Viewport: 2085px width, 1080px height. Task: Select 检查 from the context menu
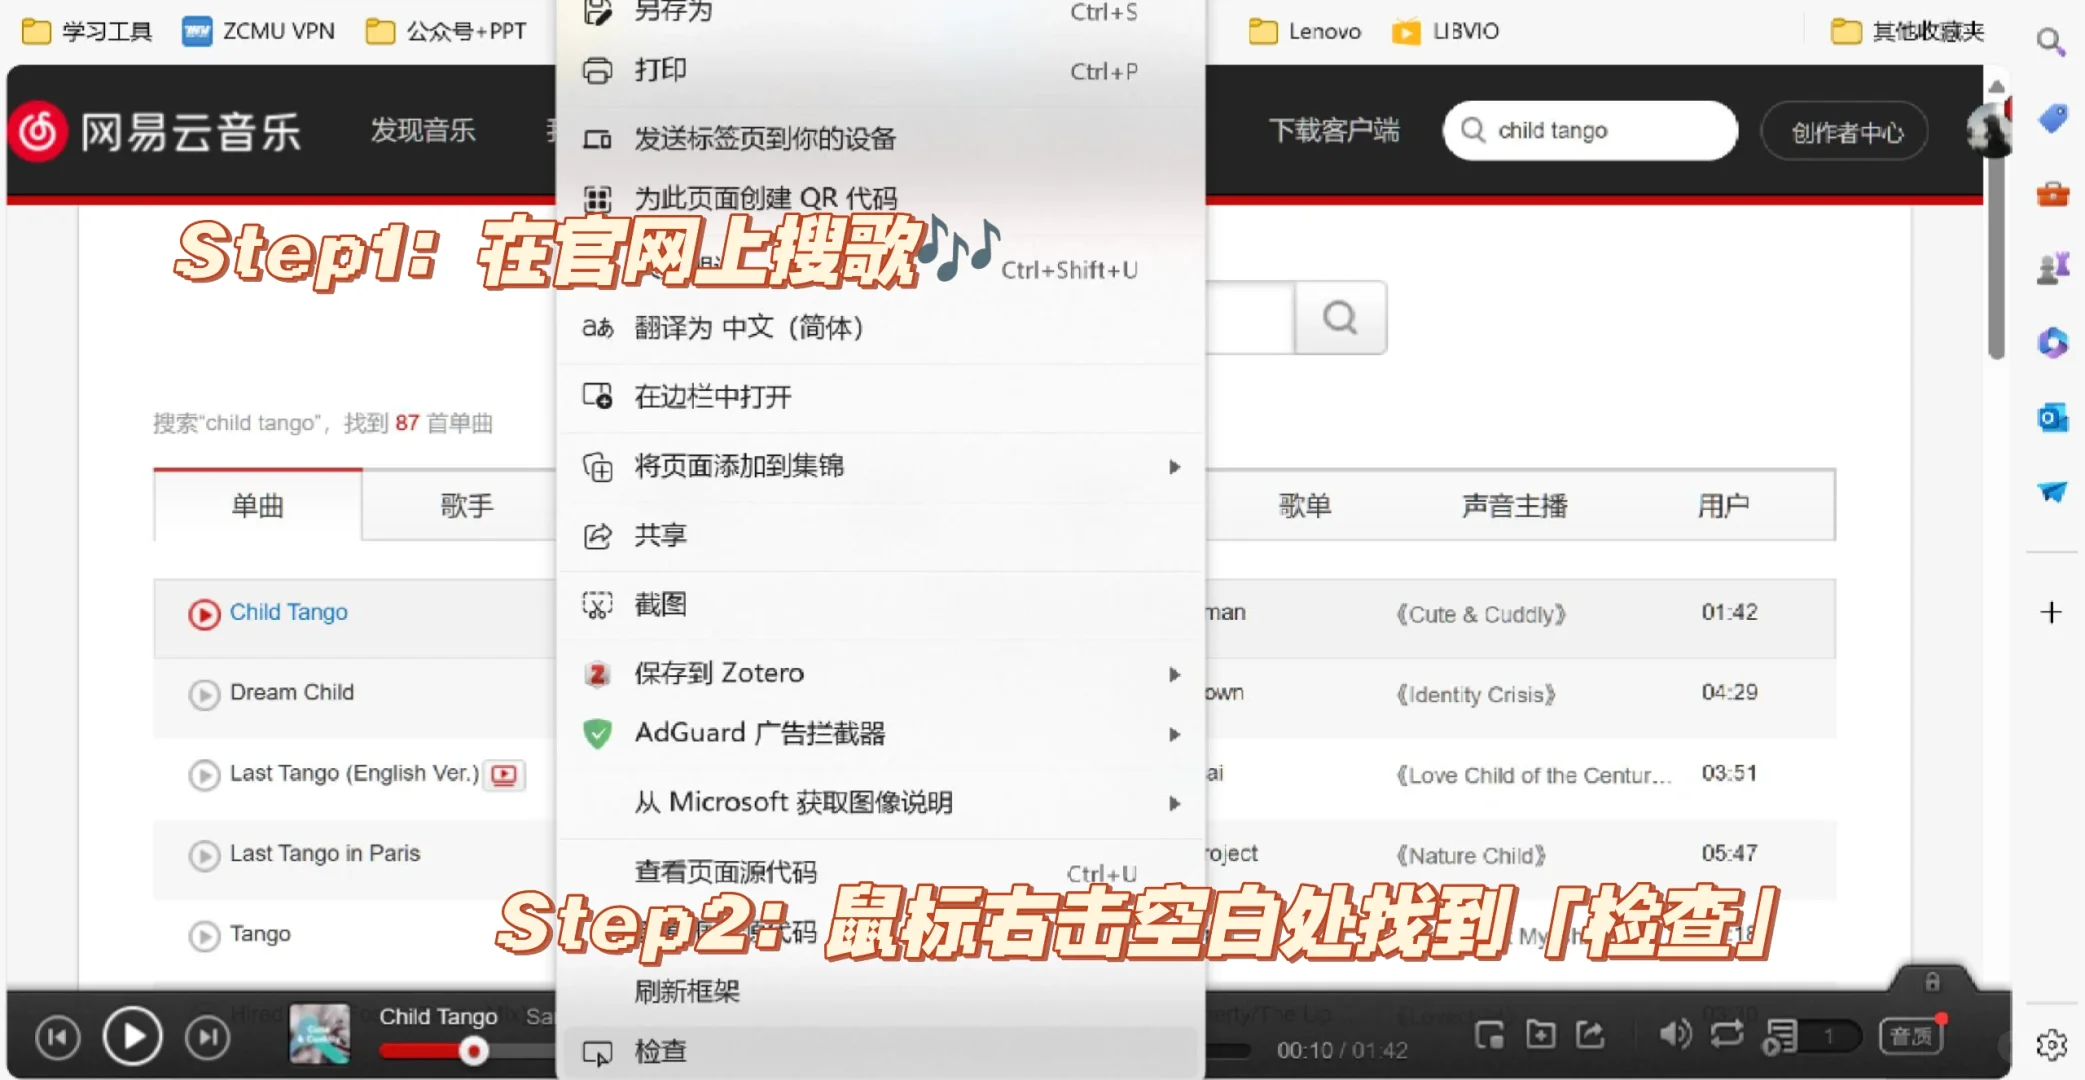point(661,1051)
